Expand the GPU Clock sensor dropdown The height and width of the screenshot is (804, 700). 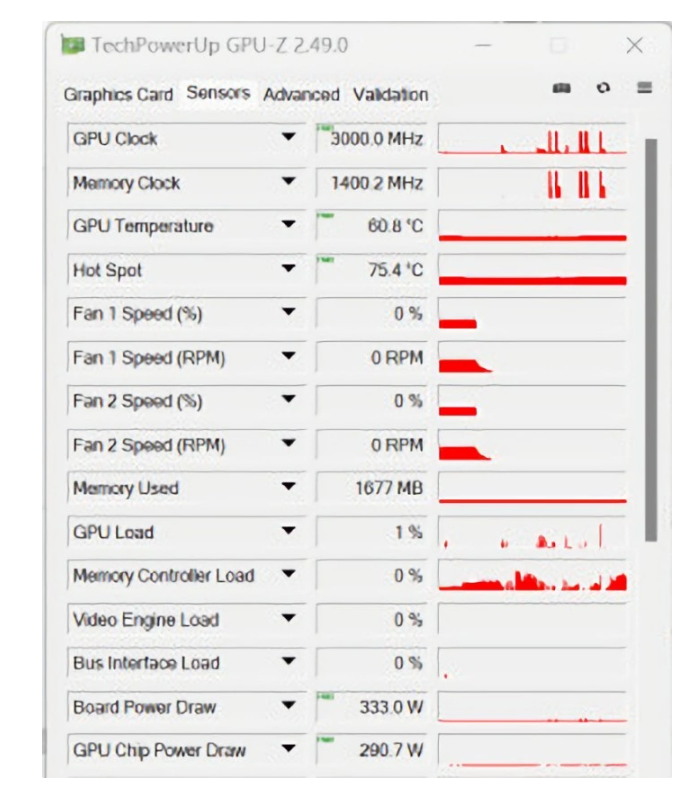point(289,139)
